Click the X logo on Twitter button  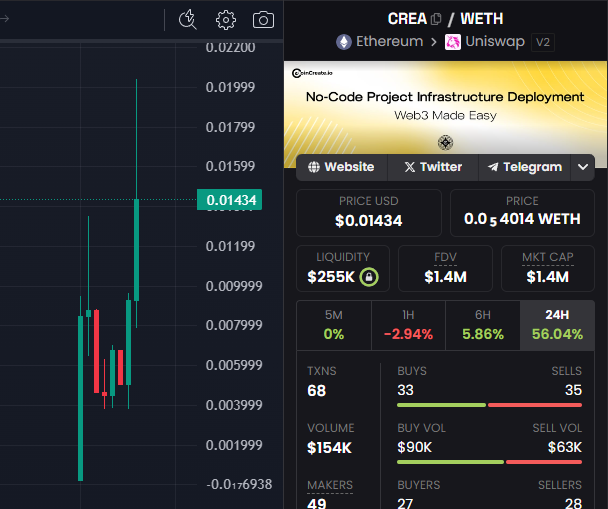(409, 167)
